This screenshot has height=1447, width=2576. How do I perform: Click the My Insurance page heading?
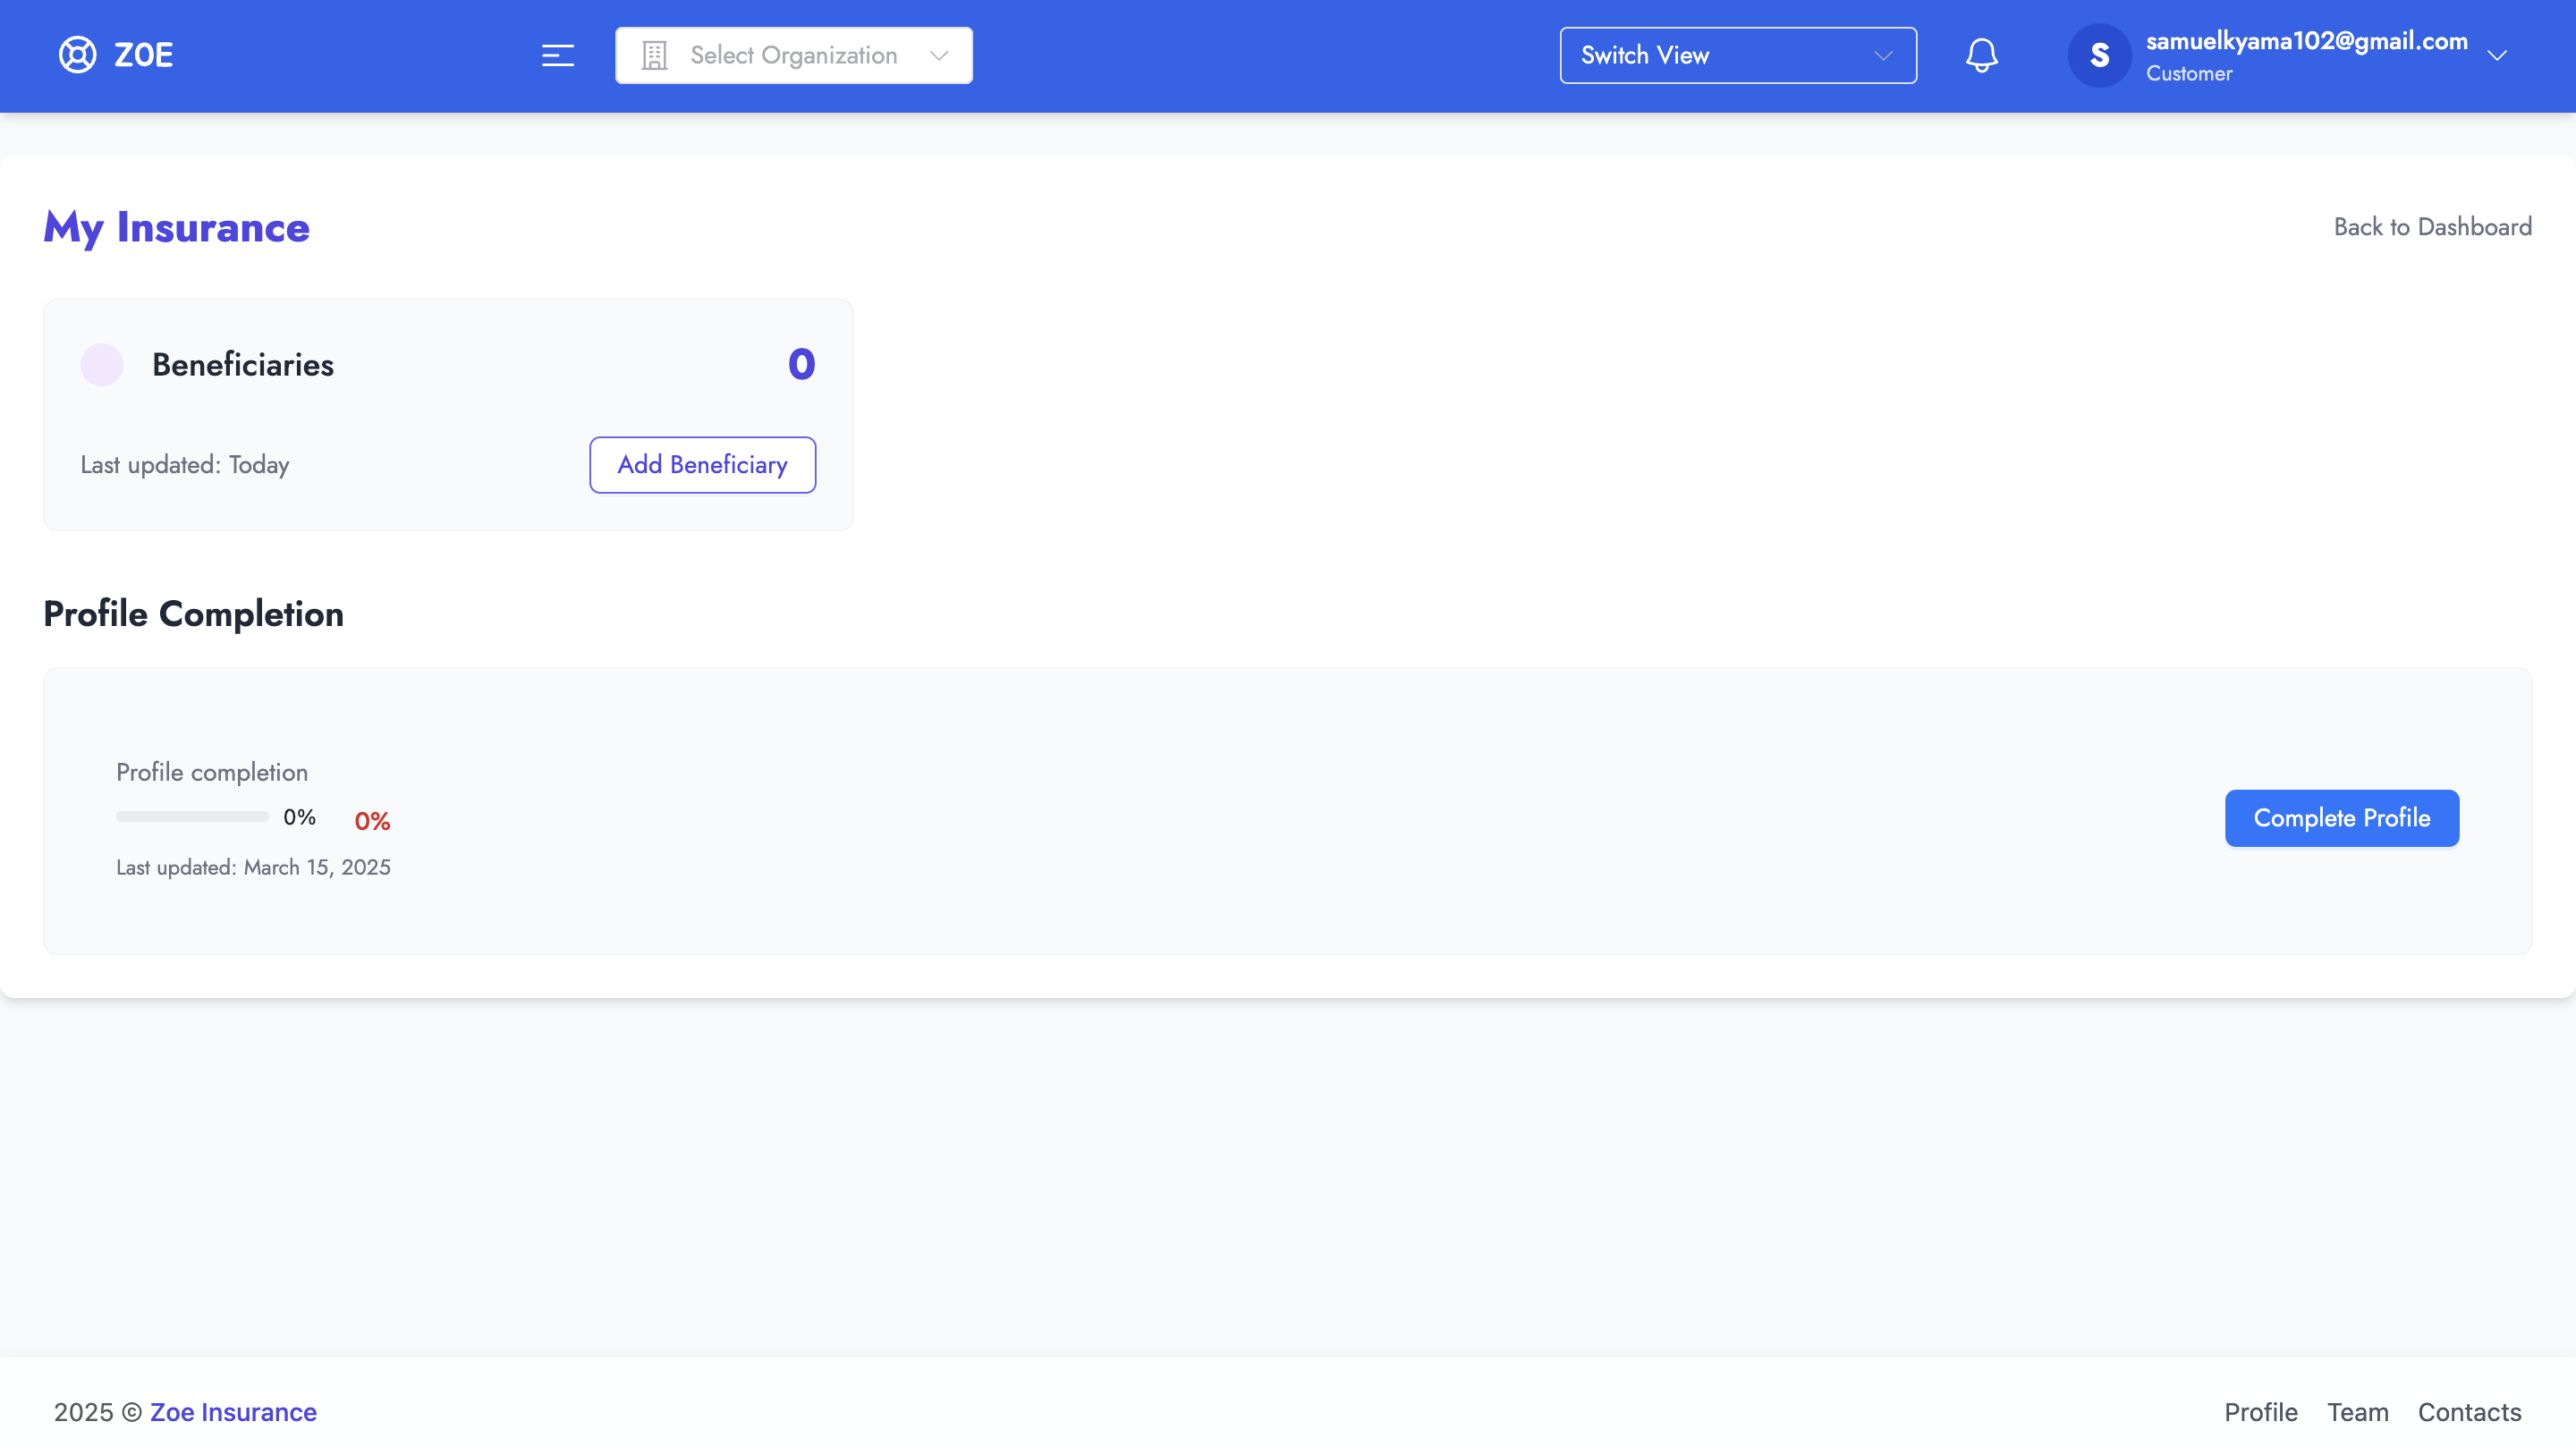point(177,228)
